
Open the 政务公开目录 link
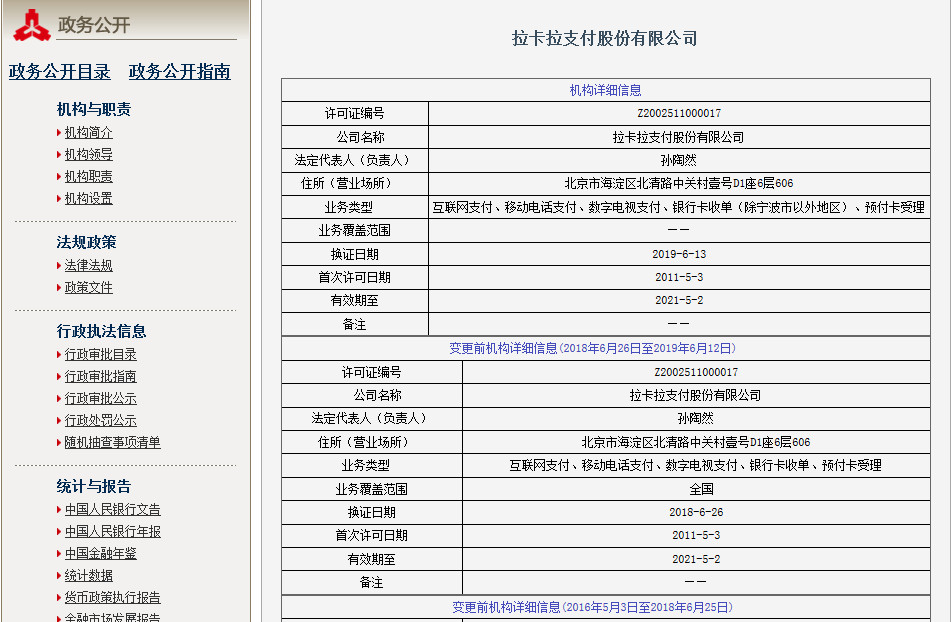(60, 72)
